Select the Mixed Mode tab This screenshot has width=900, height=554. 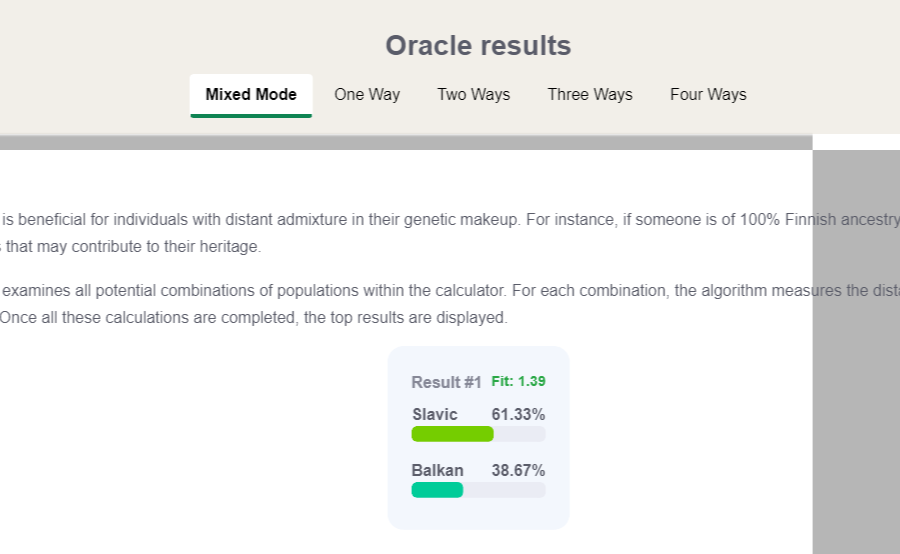[251, 95]
